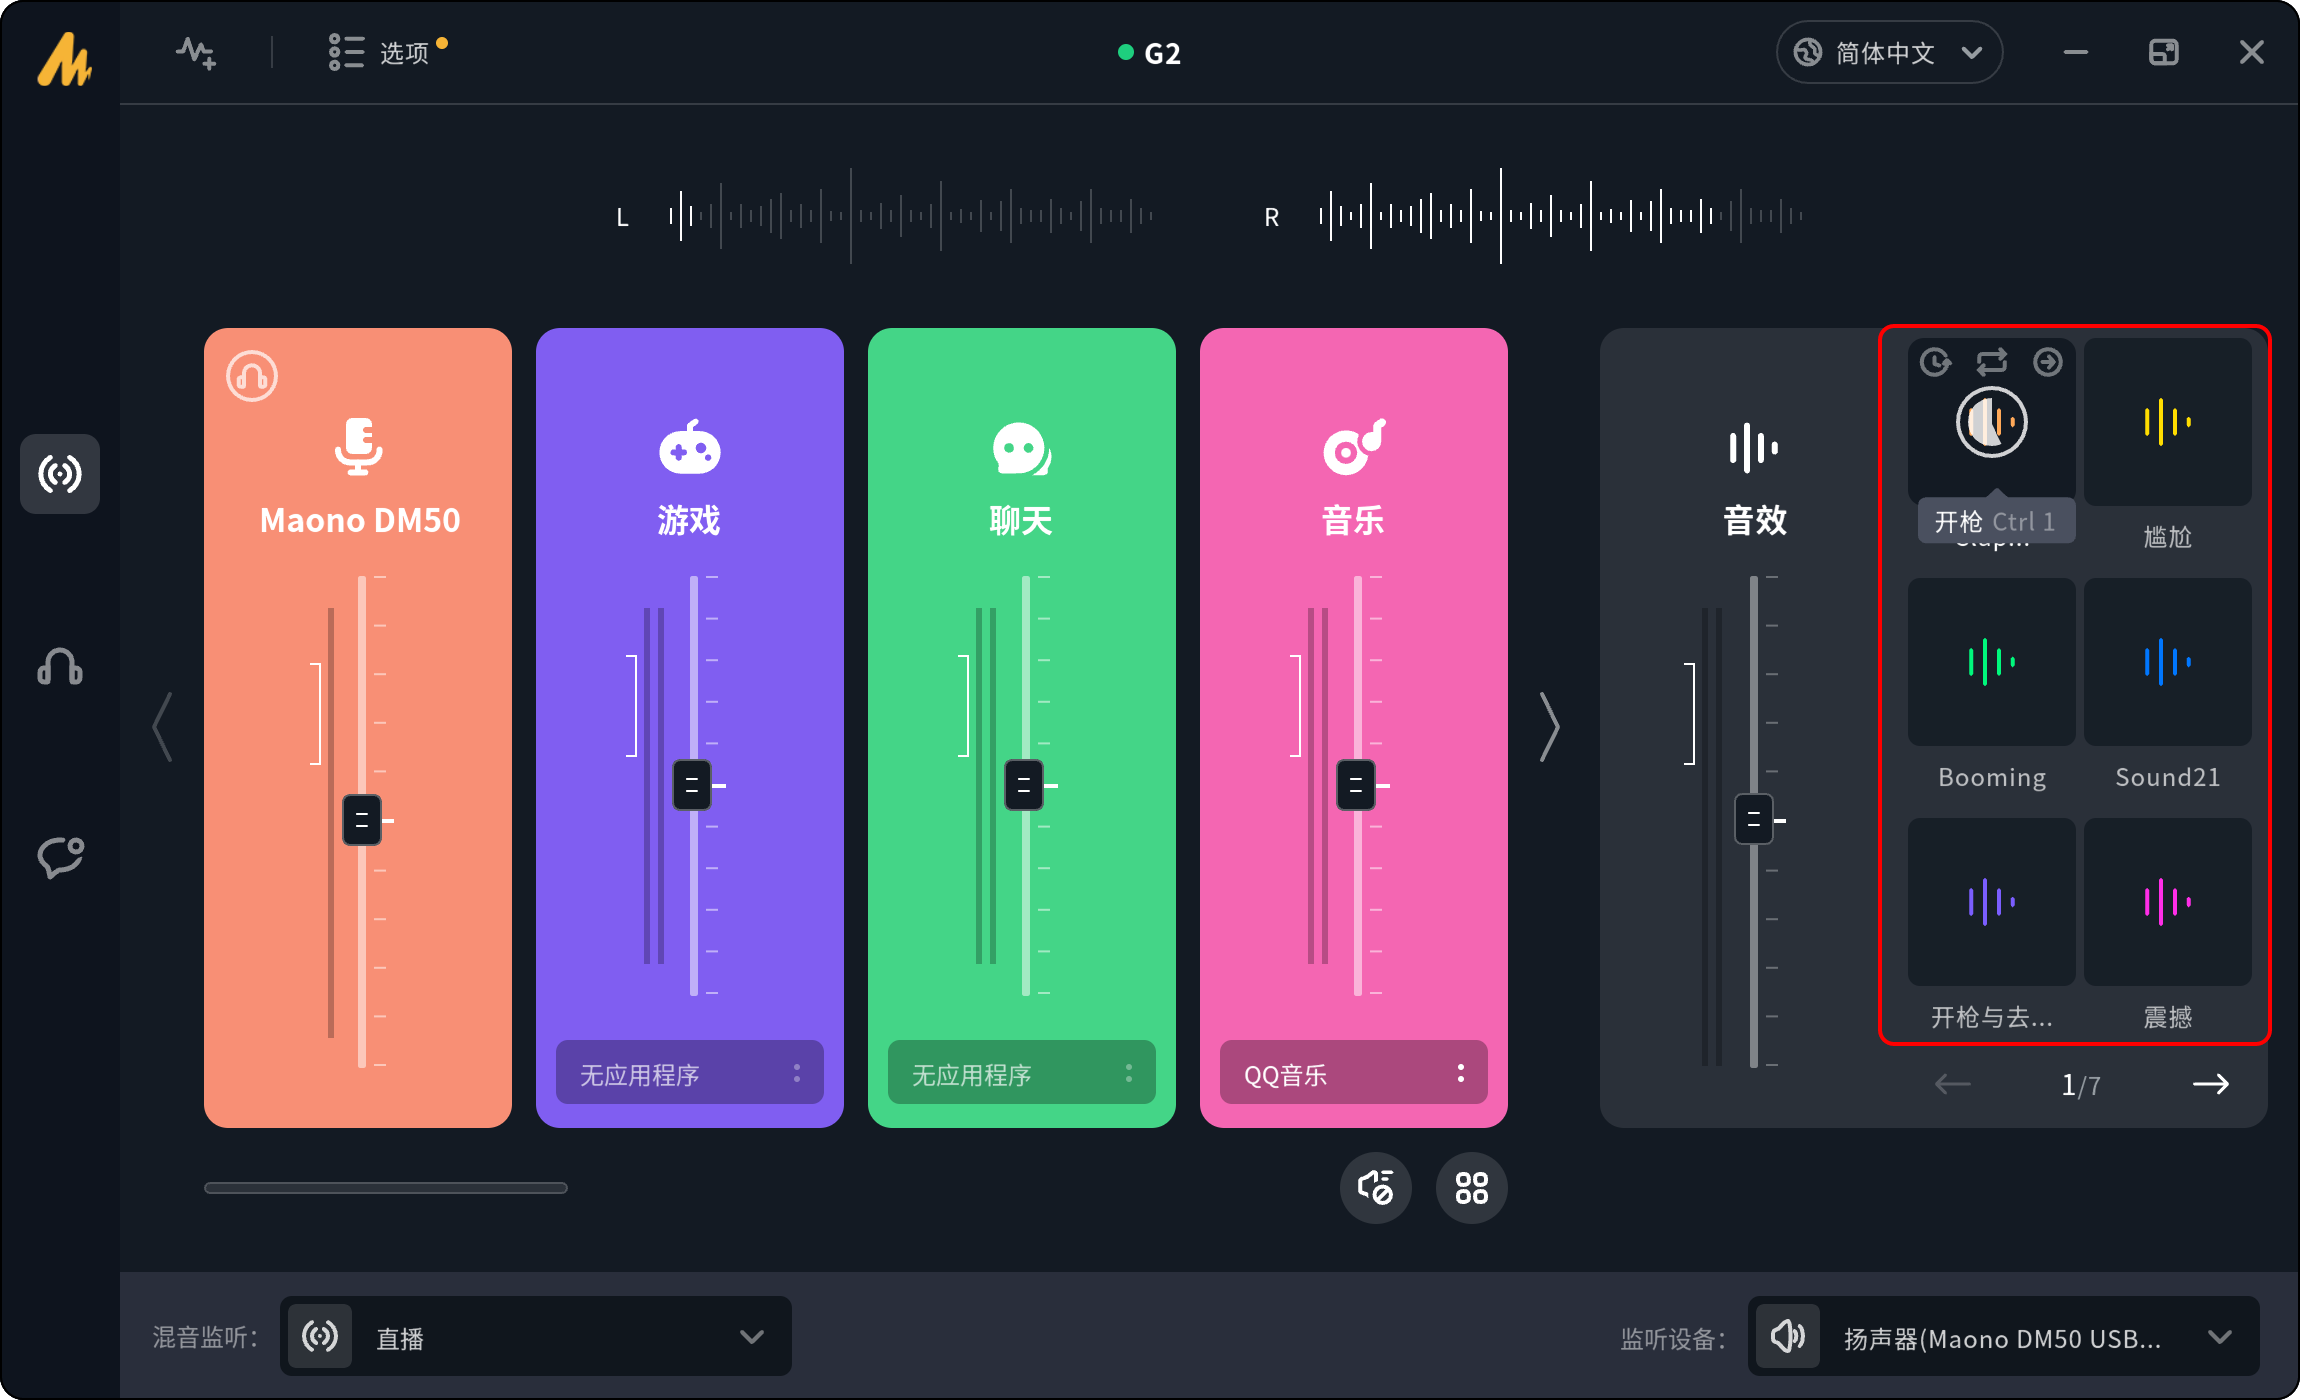Open the 简体中文 language dropdown
Screen dimensions: 2300x1400
(x=1888, y=52)
